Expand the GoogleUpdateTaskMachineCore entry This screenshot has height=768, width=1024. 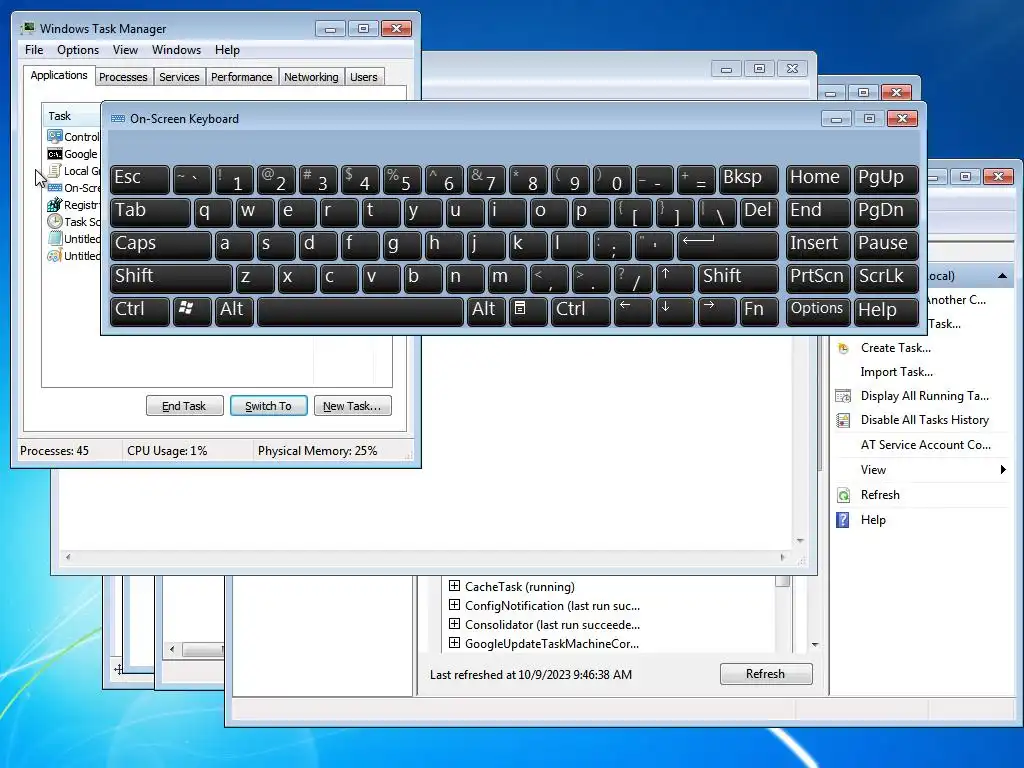[x=455, y=643]
